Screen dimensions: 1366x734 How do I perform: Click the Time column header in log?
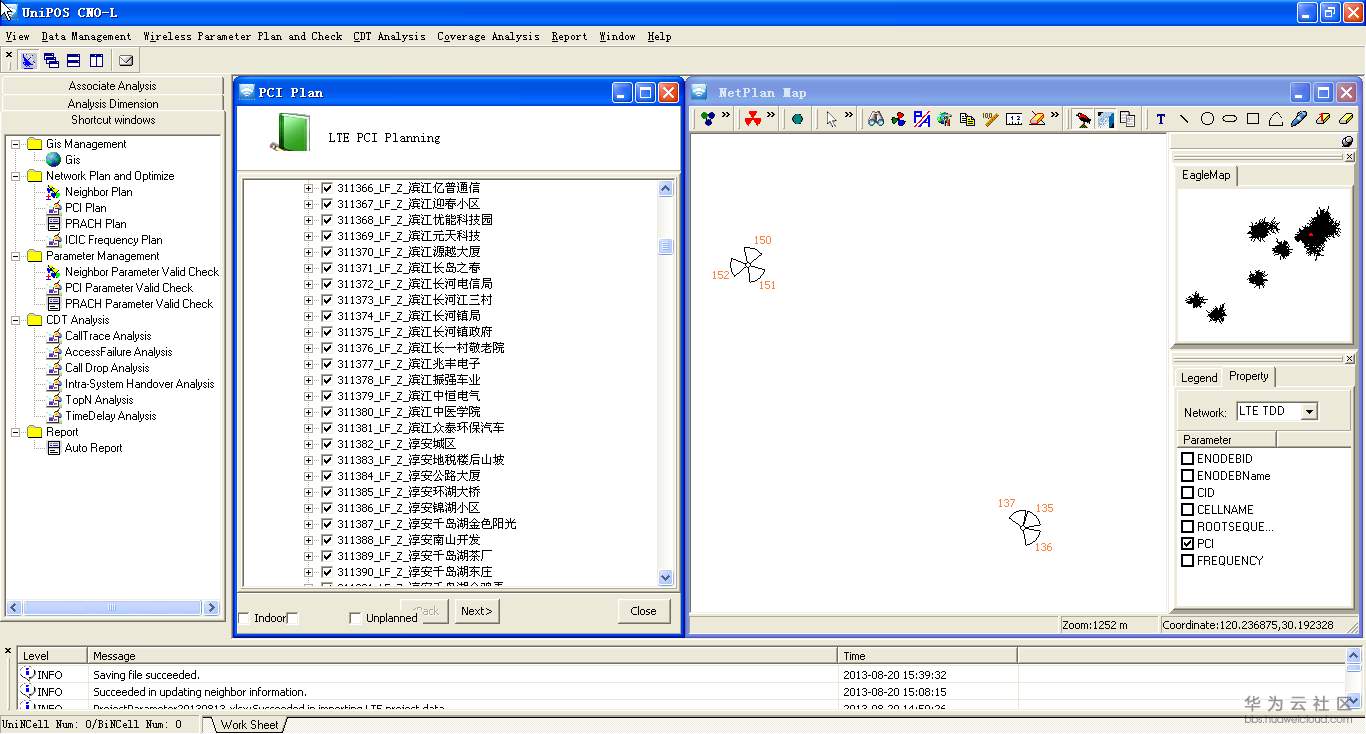pos(927,656)
